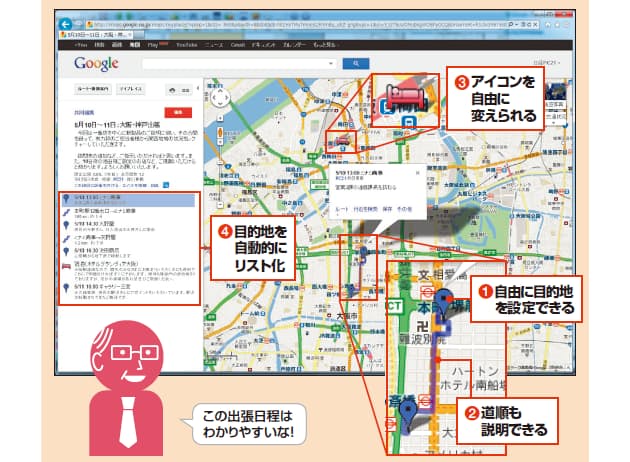
Task: Click the blue Google search magnifier button
Action: (x=349, y=64)
